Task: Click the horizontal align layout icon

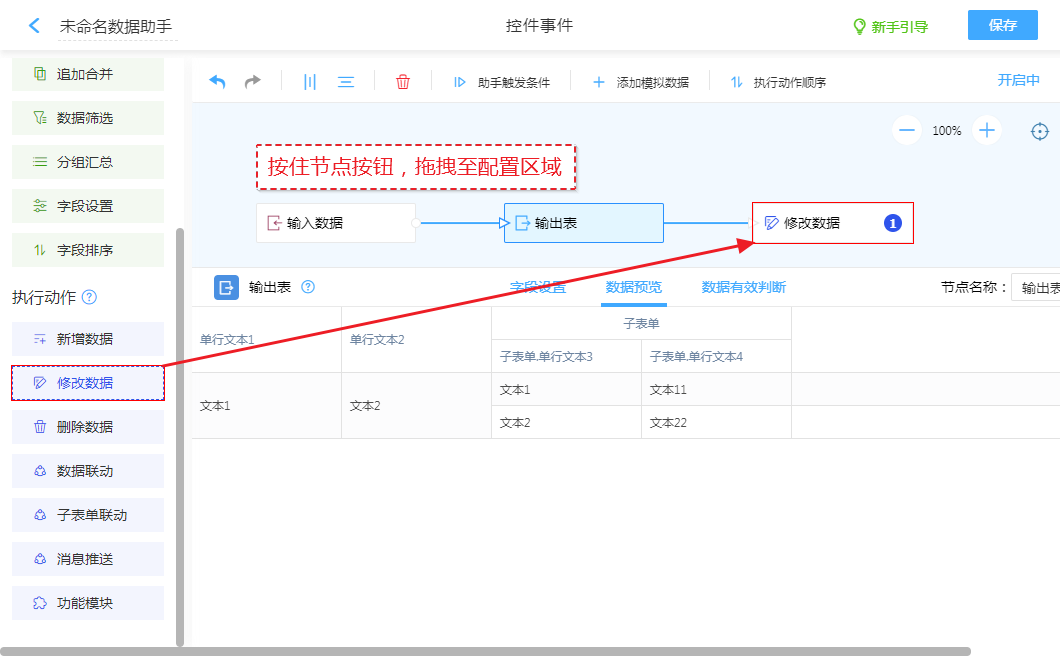Action: [x=346, y=82]
